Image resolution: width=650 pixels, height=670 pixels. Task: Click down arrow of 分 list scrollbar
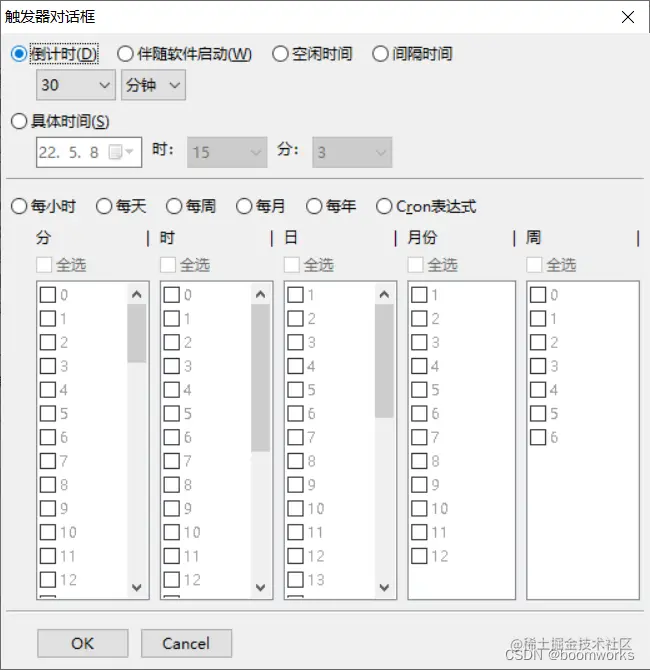pos(137,587)
